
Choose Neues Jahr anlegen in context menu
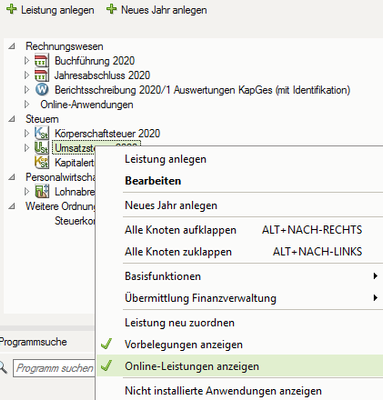click(x=240, y=205)
